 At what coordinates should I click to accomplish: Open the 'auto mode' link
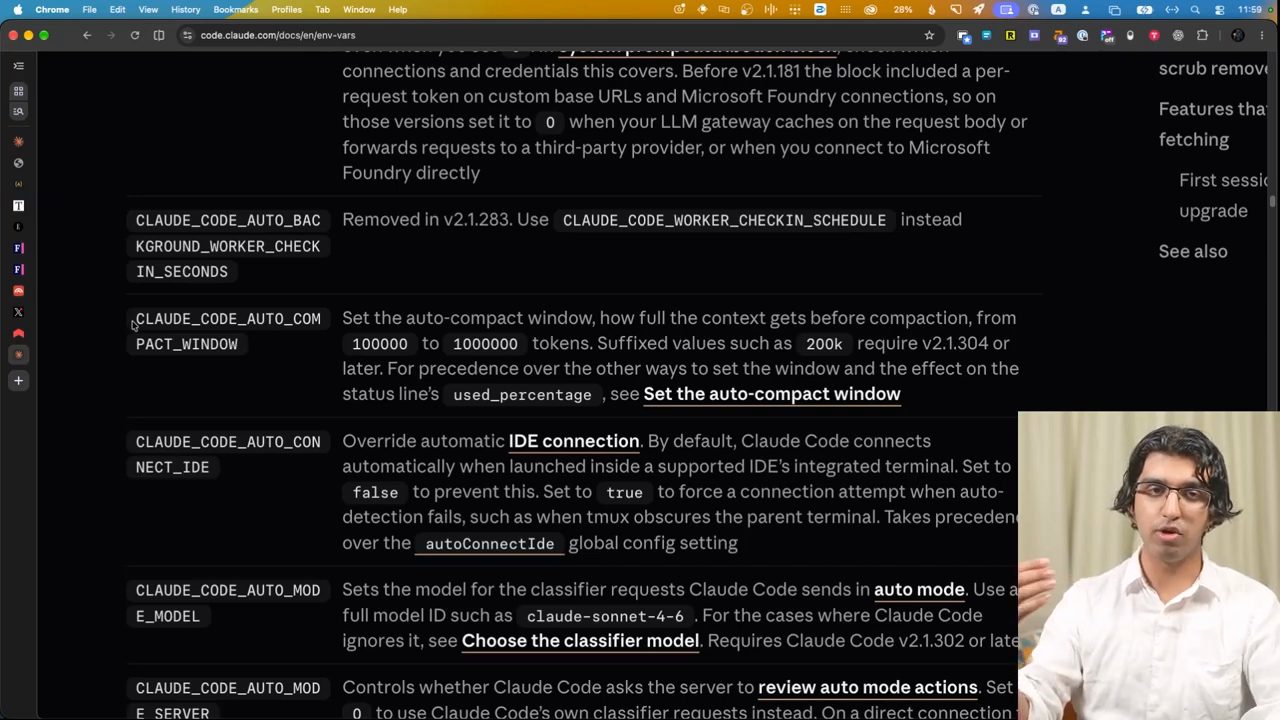pyautogui.click(x=919, y=590)
